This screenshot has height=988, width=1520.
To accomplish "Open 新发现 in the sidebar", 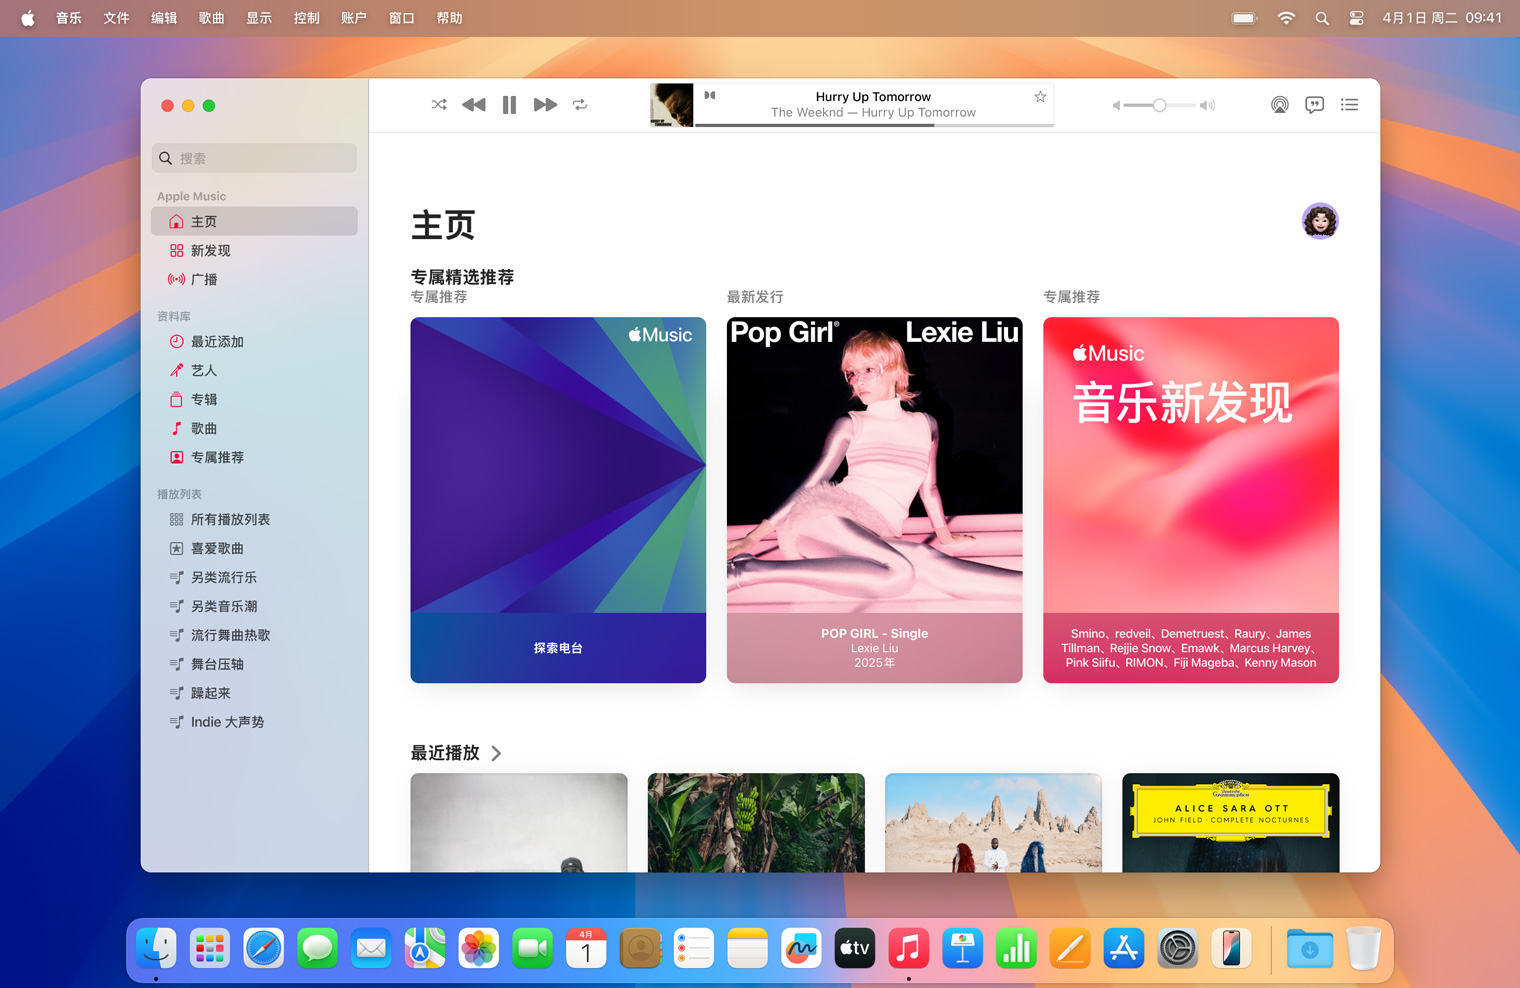I will click(210, 251).
